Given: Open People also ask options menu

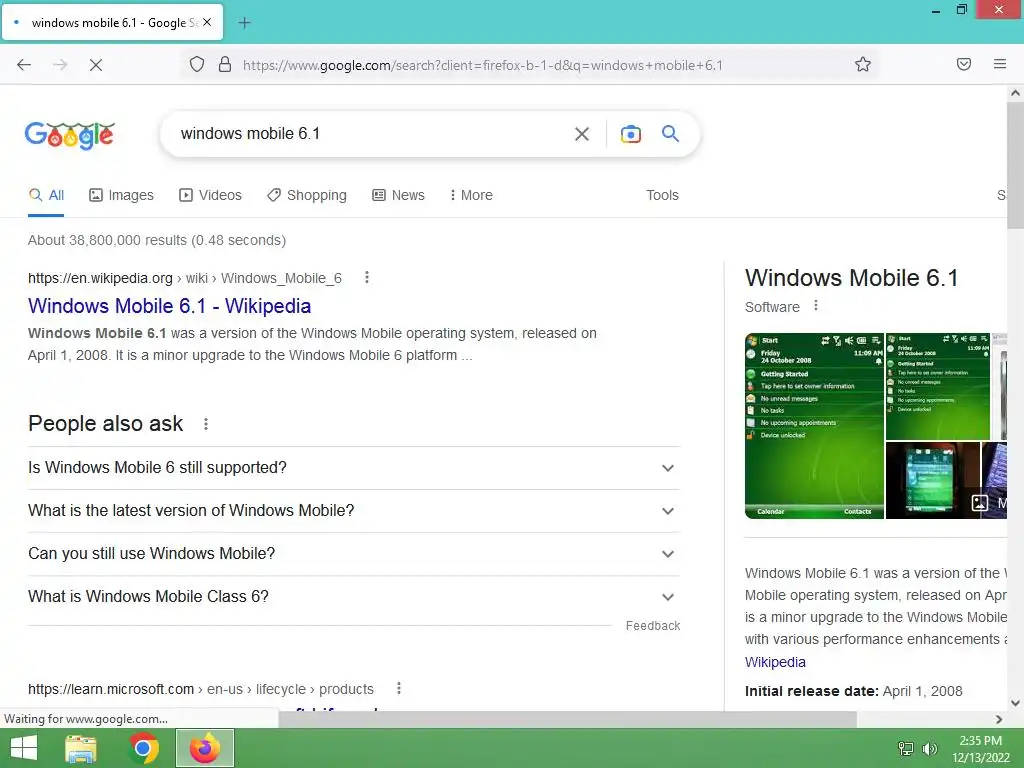Looking at the screenshot, I should (x=206, y=424).
